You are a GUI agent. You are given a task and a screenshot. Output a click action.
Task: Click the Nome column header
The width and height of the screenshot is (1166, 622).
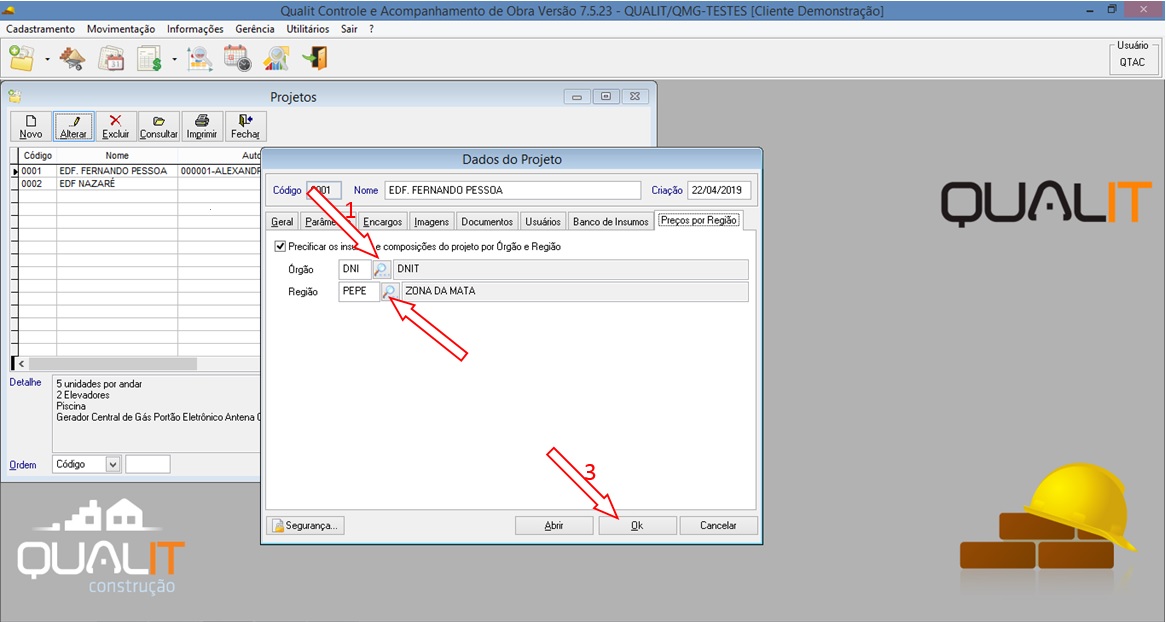tap(117, 156)
